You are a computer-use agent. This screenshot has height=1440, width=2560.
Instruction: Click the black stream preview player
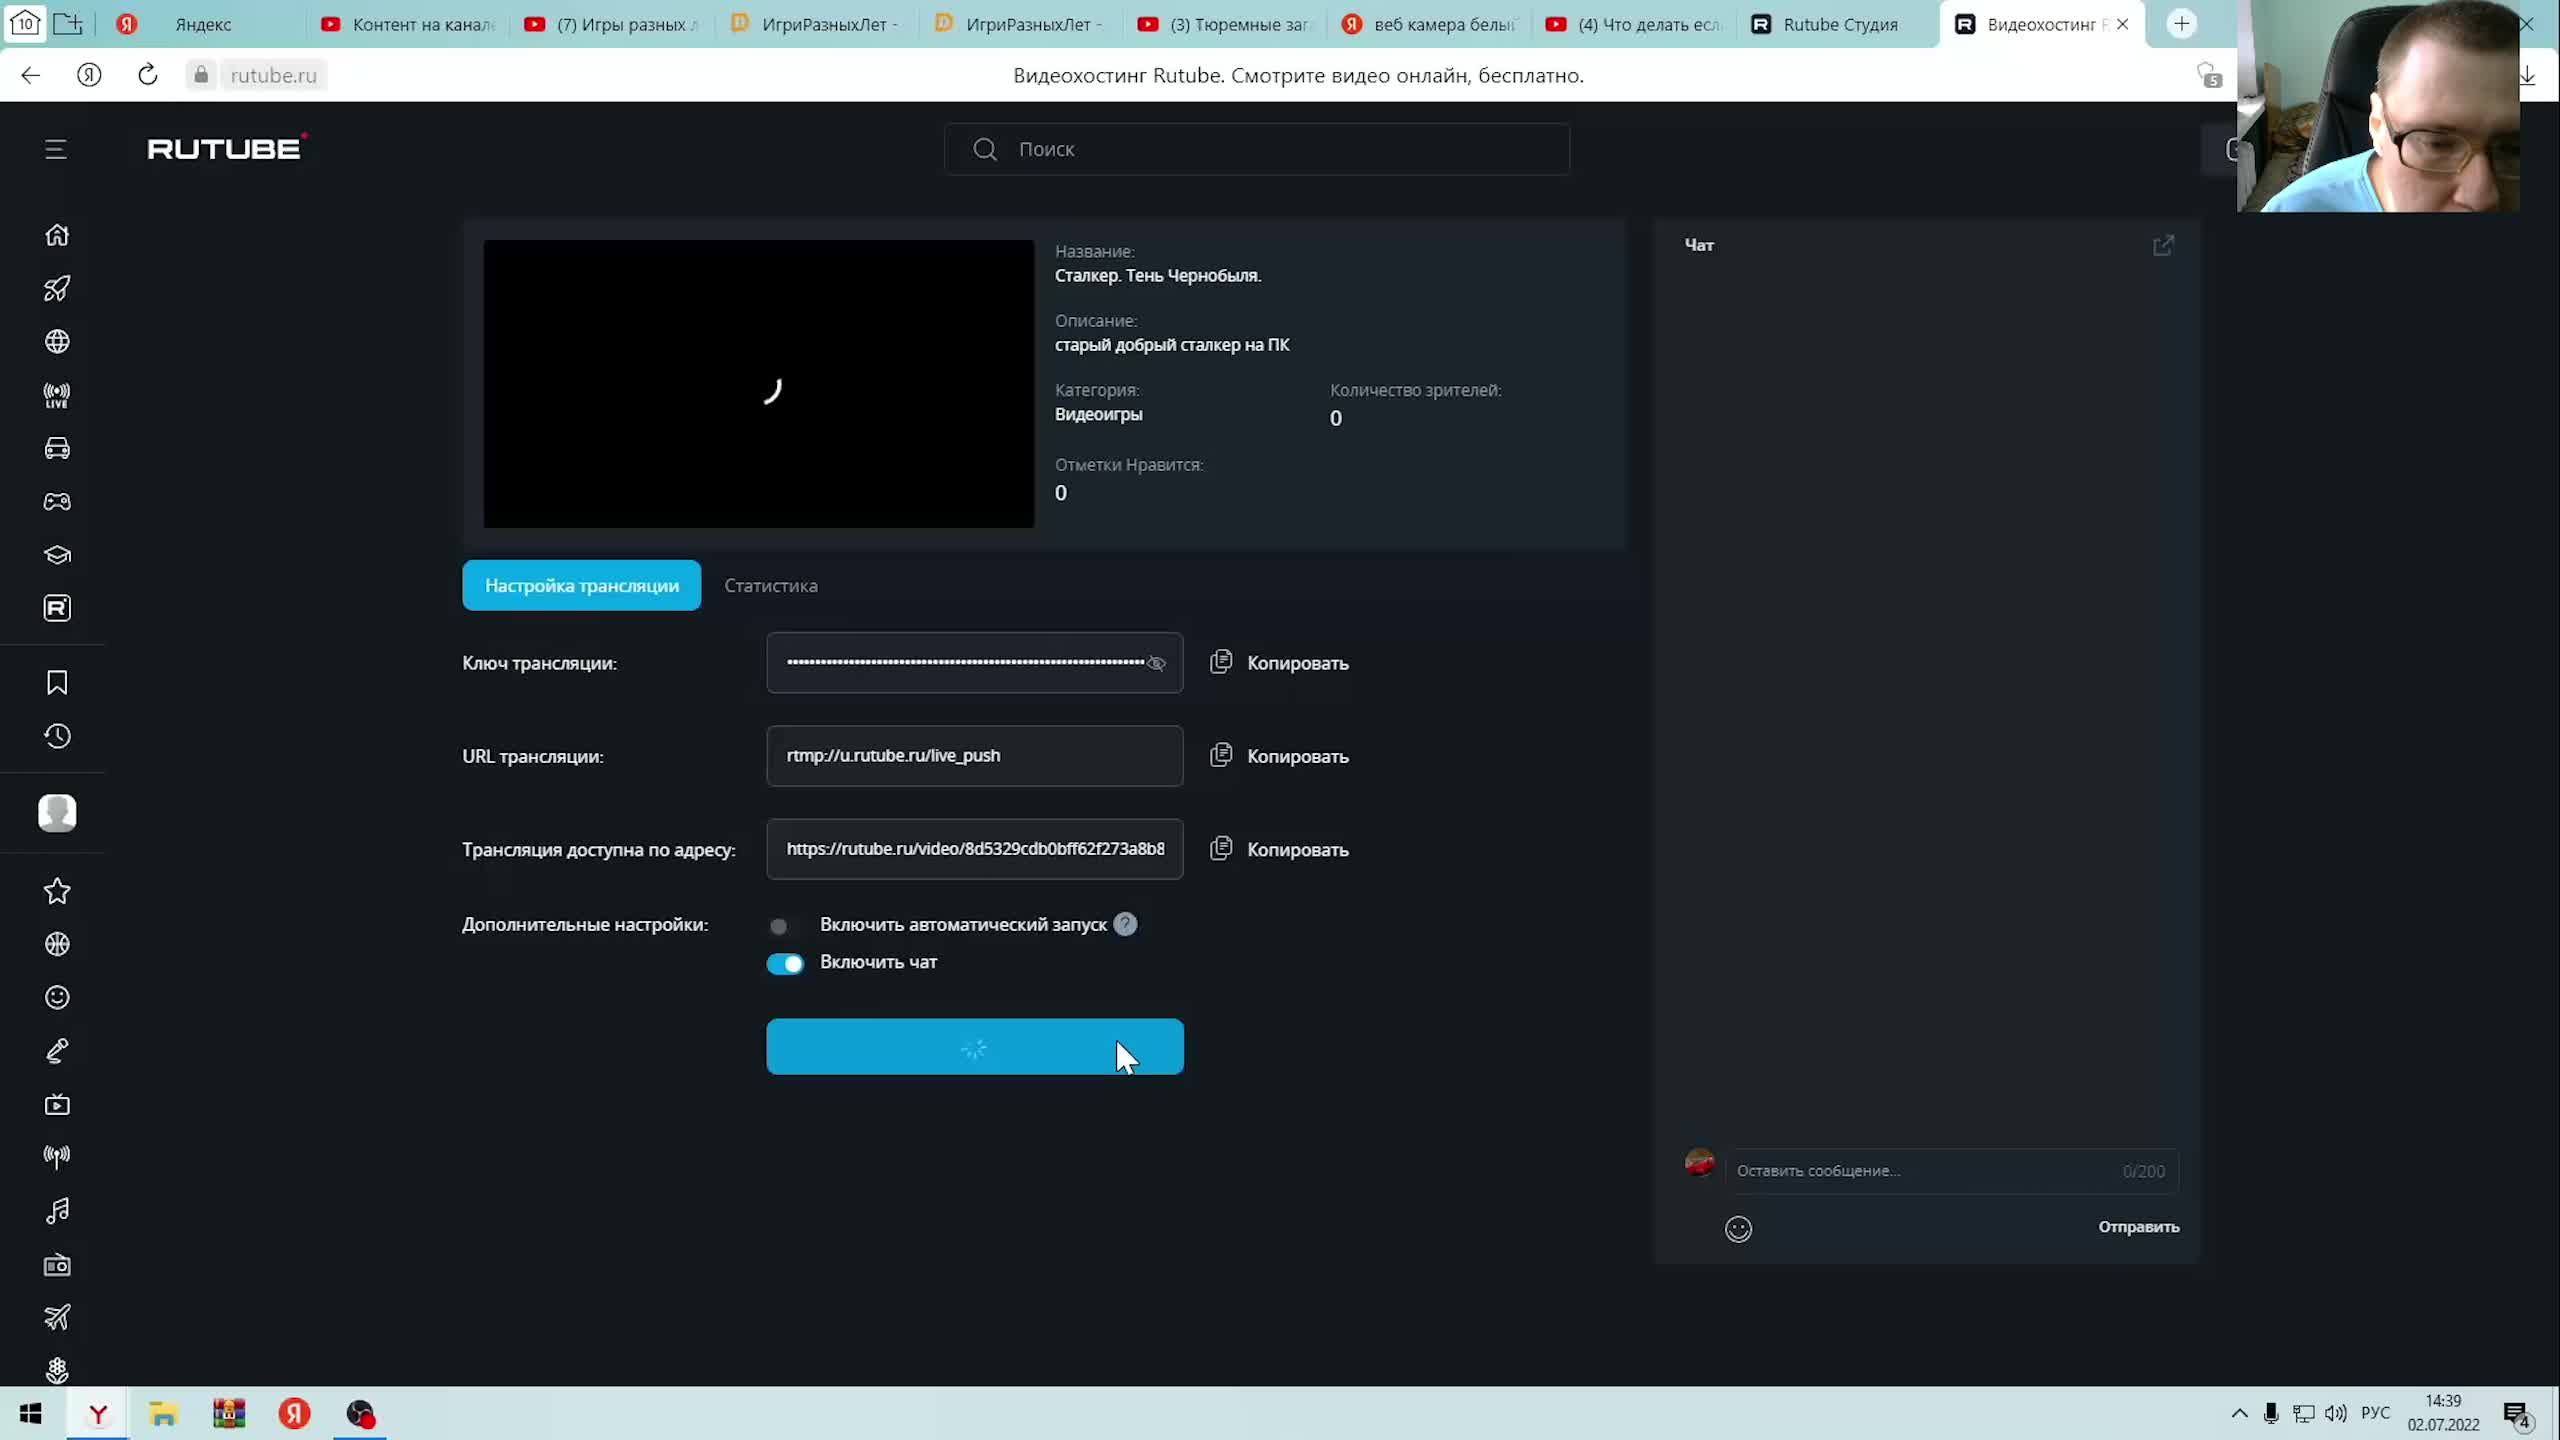(758, 384)
